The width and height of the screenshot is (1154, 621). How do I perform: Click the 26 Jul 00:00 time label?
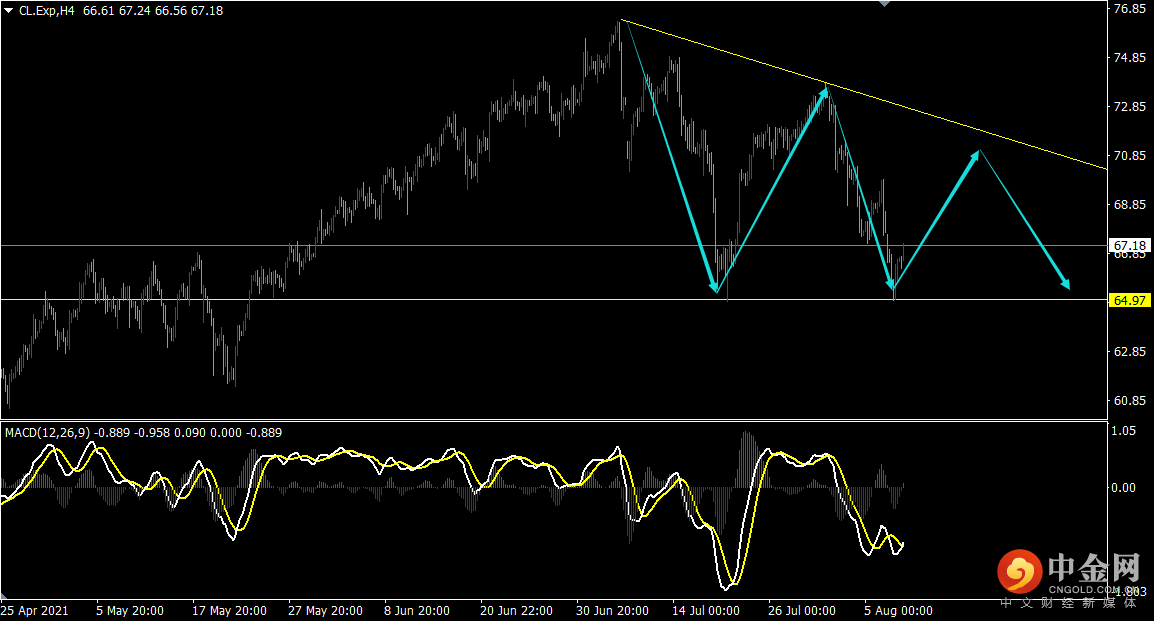click(801, 611)
